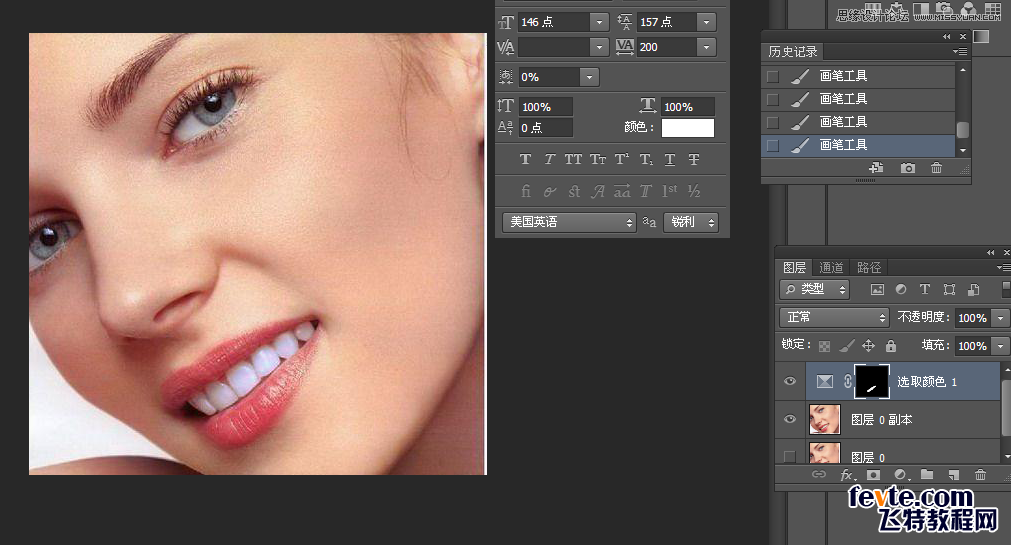Filter layers by pixel layers icon
The image size is (1011, 545).
coord(877,290)
